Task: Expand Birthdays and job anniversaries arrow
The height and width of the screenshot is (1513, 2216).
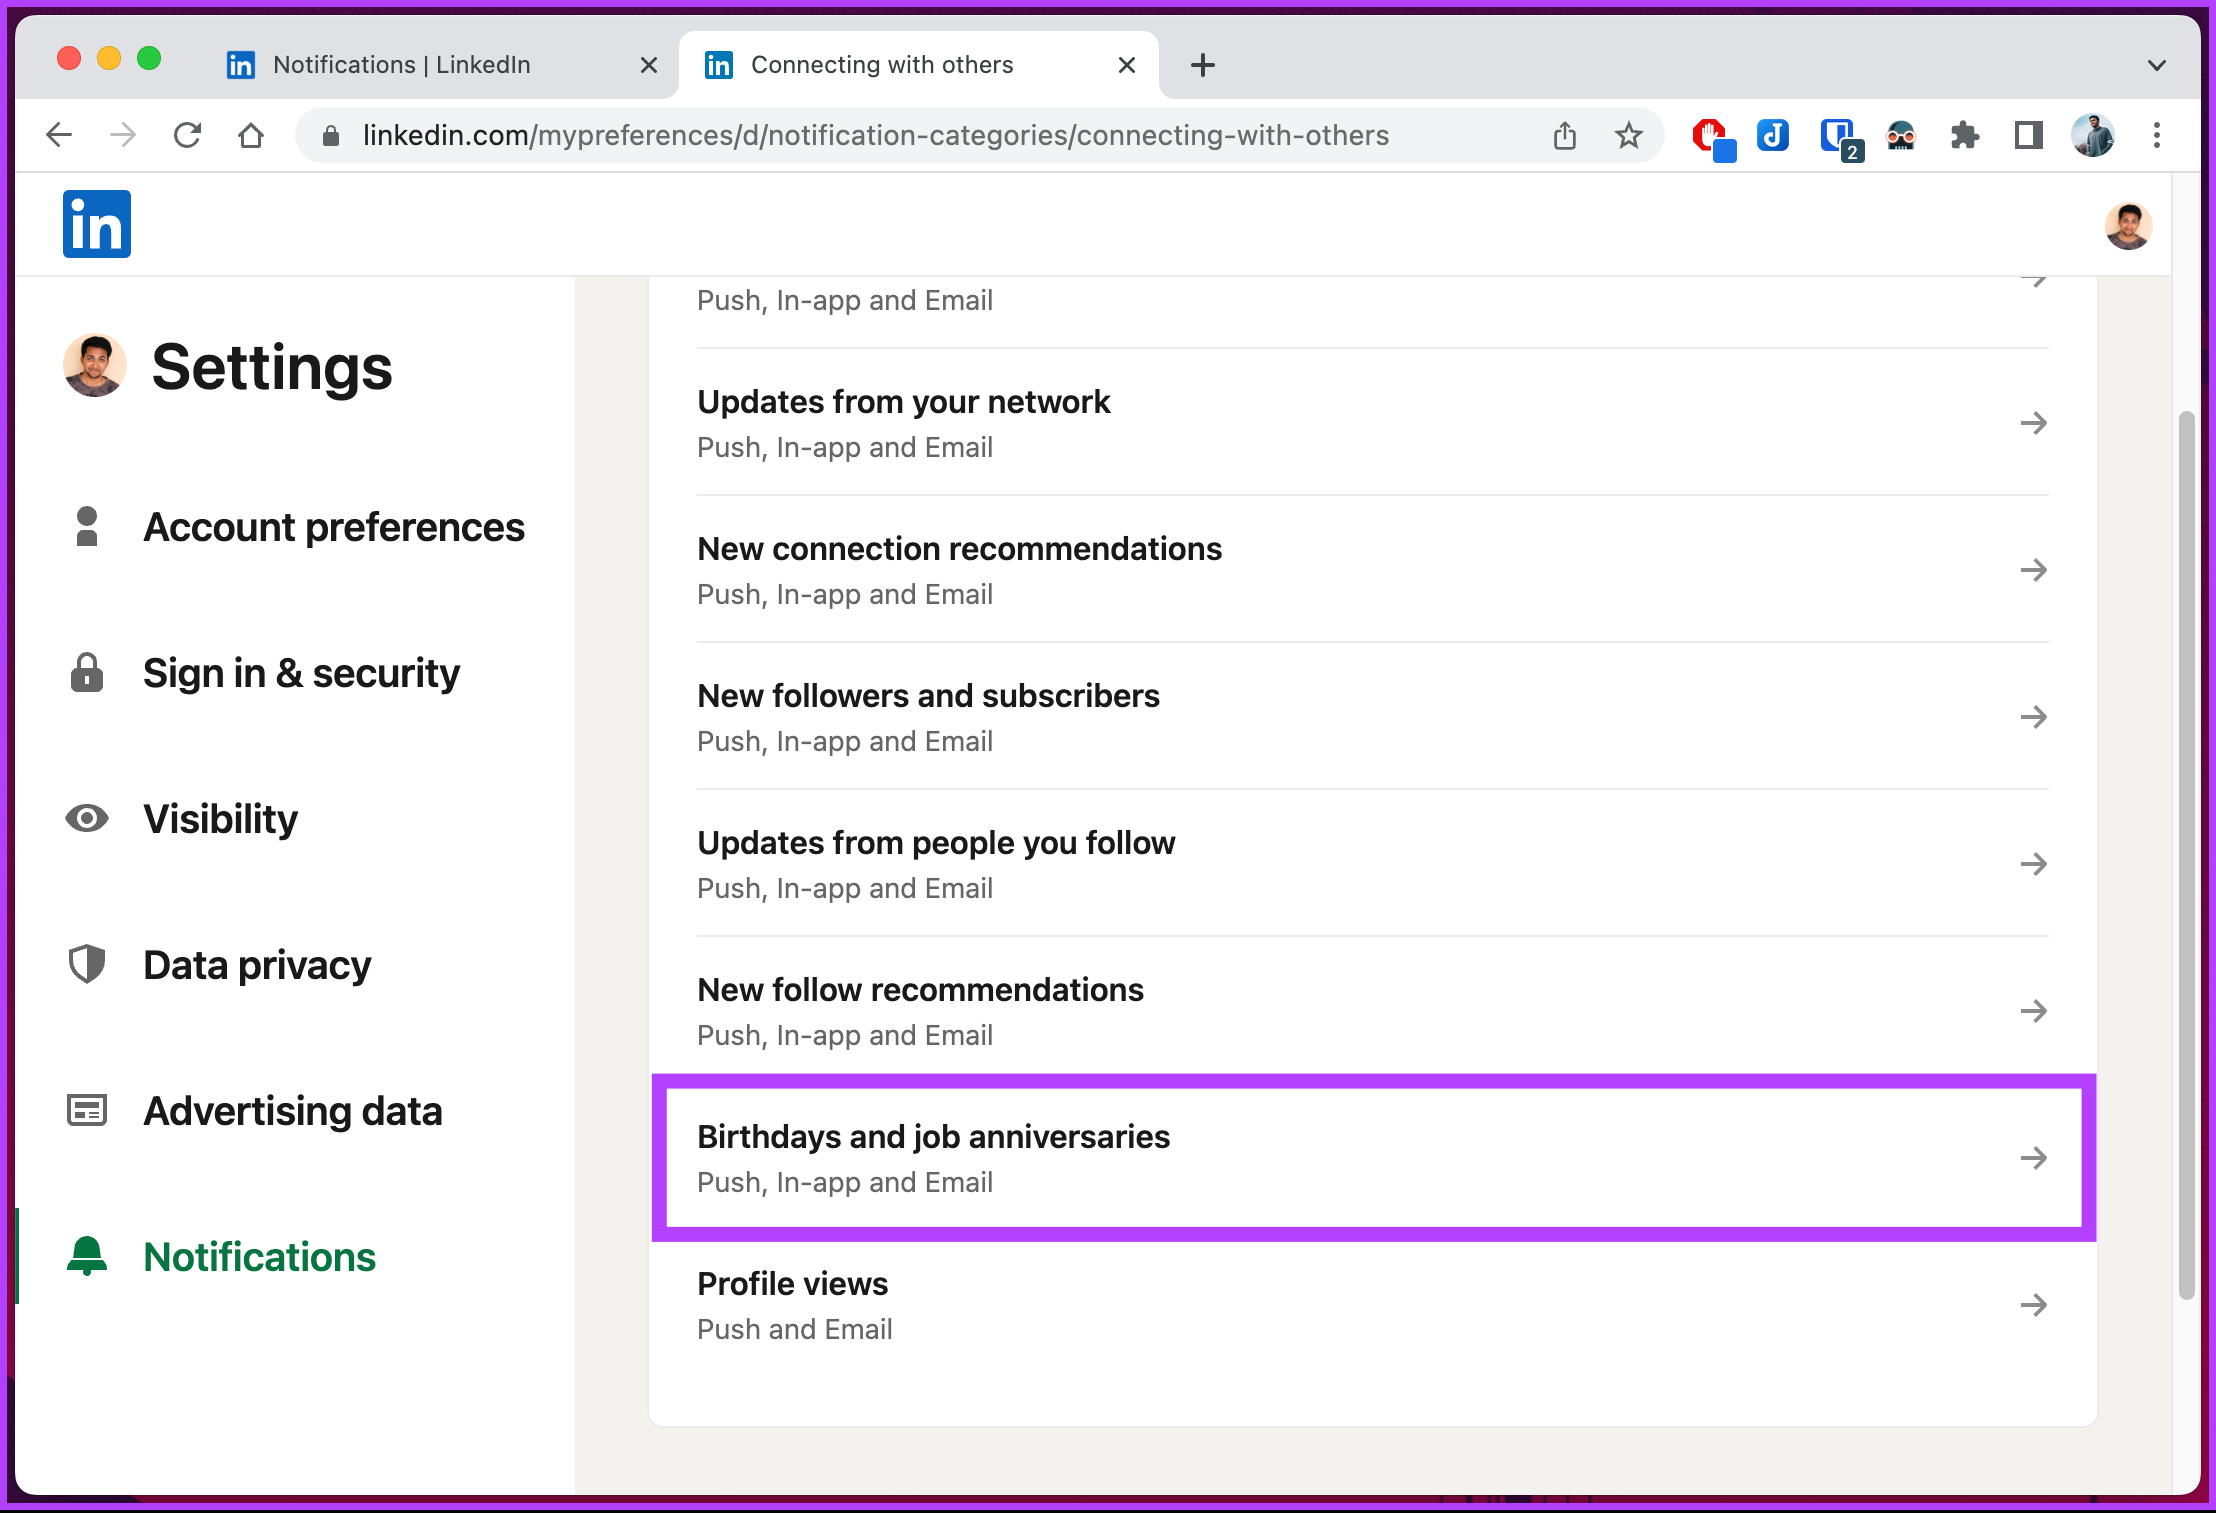Action: point(2033,1158)
